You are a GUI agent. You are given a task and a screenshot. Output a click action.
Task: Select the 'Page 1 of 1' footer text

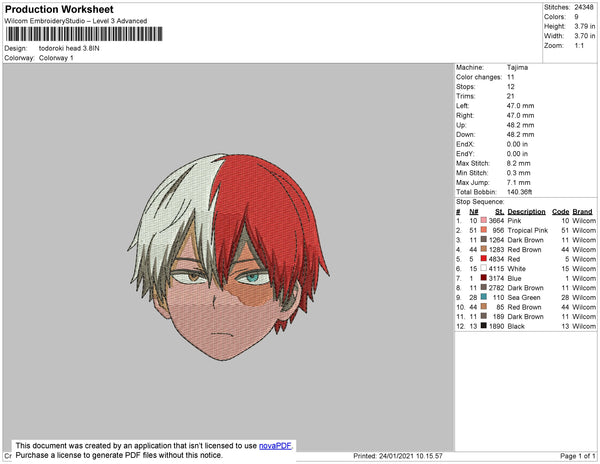click(577, 456)
